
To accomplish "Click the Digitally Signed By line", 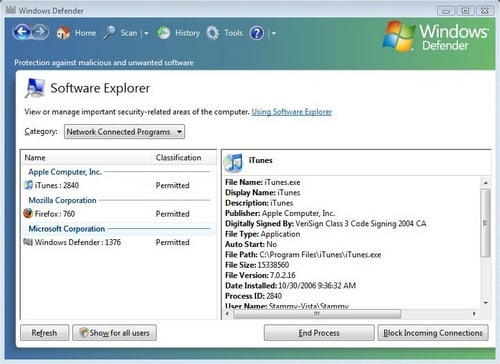I will 326,224.
